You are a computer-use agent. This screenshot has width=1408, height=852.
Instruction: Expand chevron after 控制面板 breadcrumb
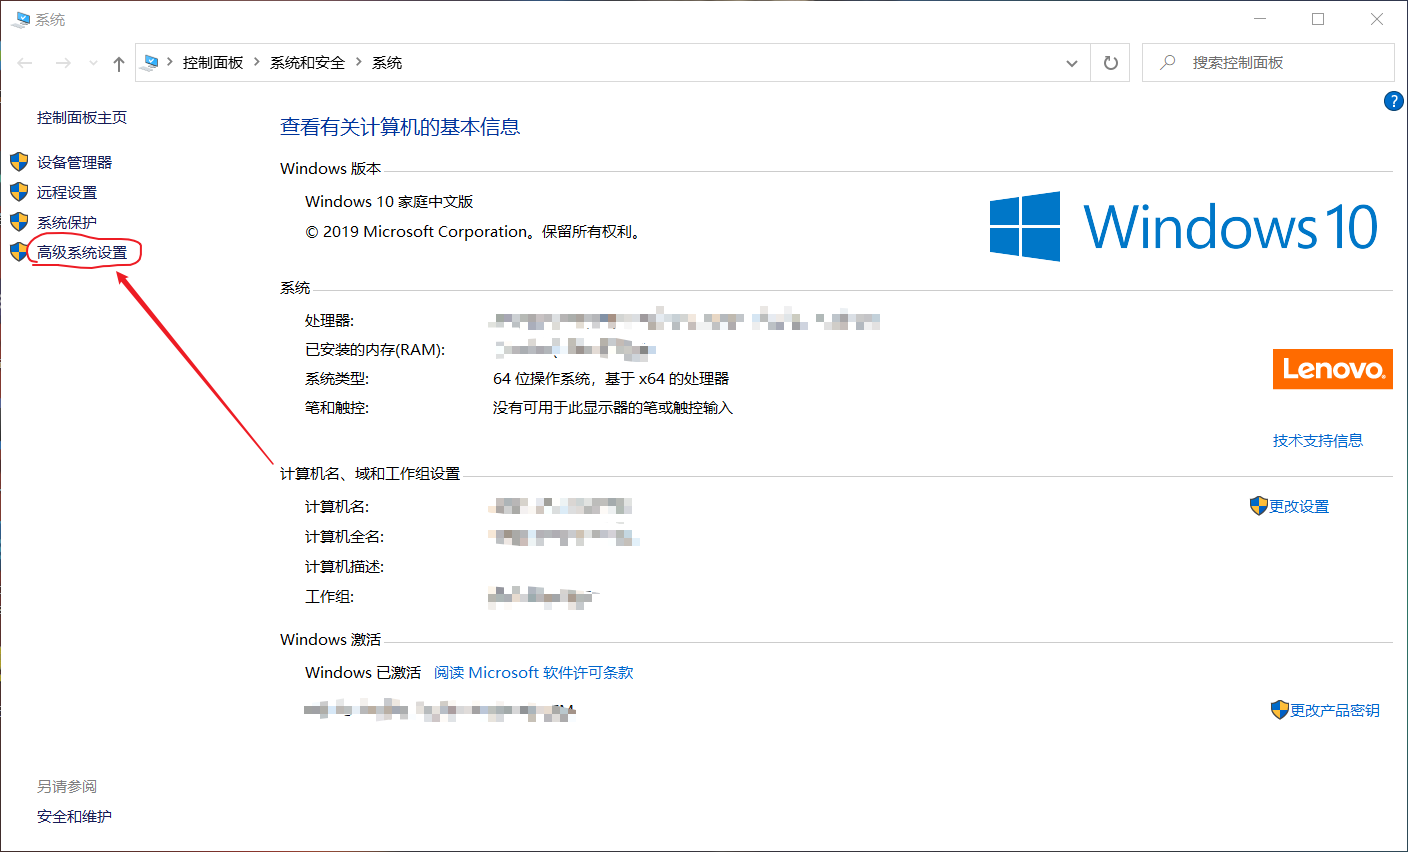coord(257,62)
